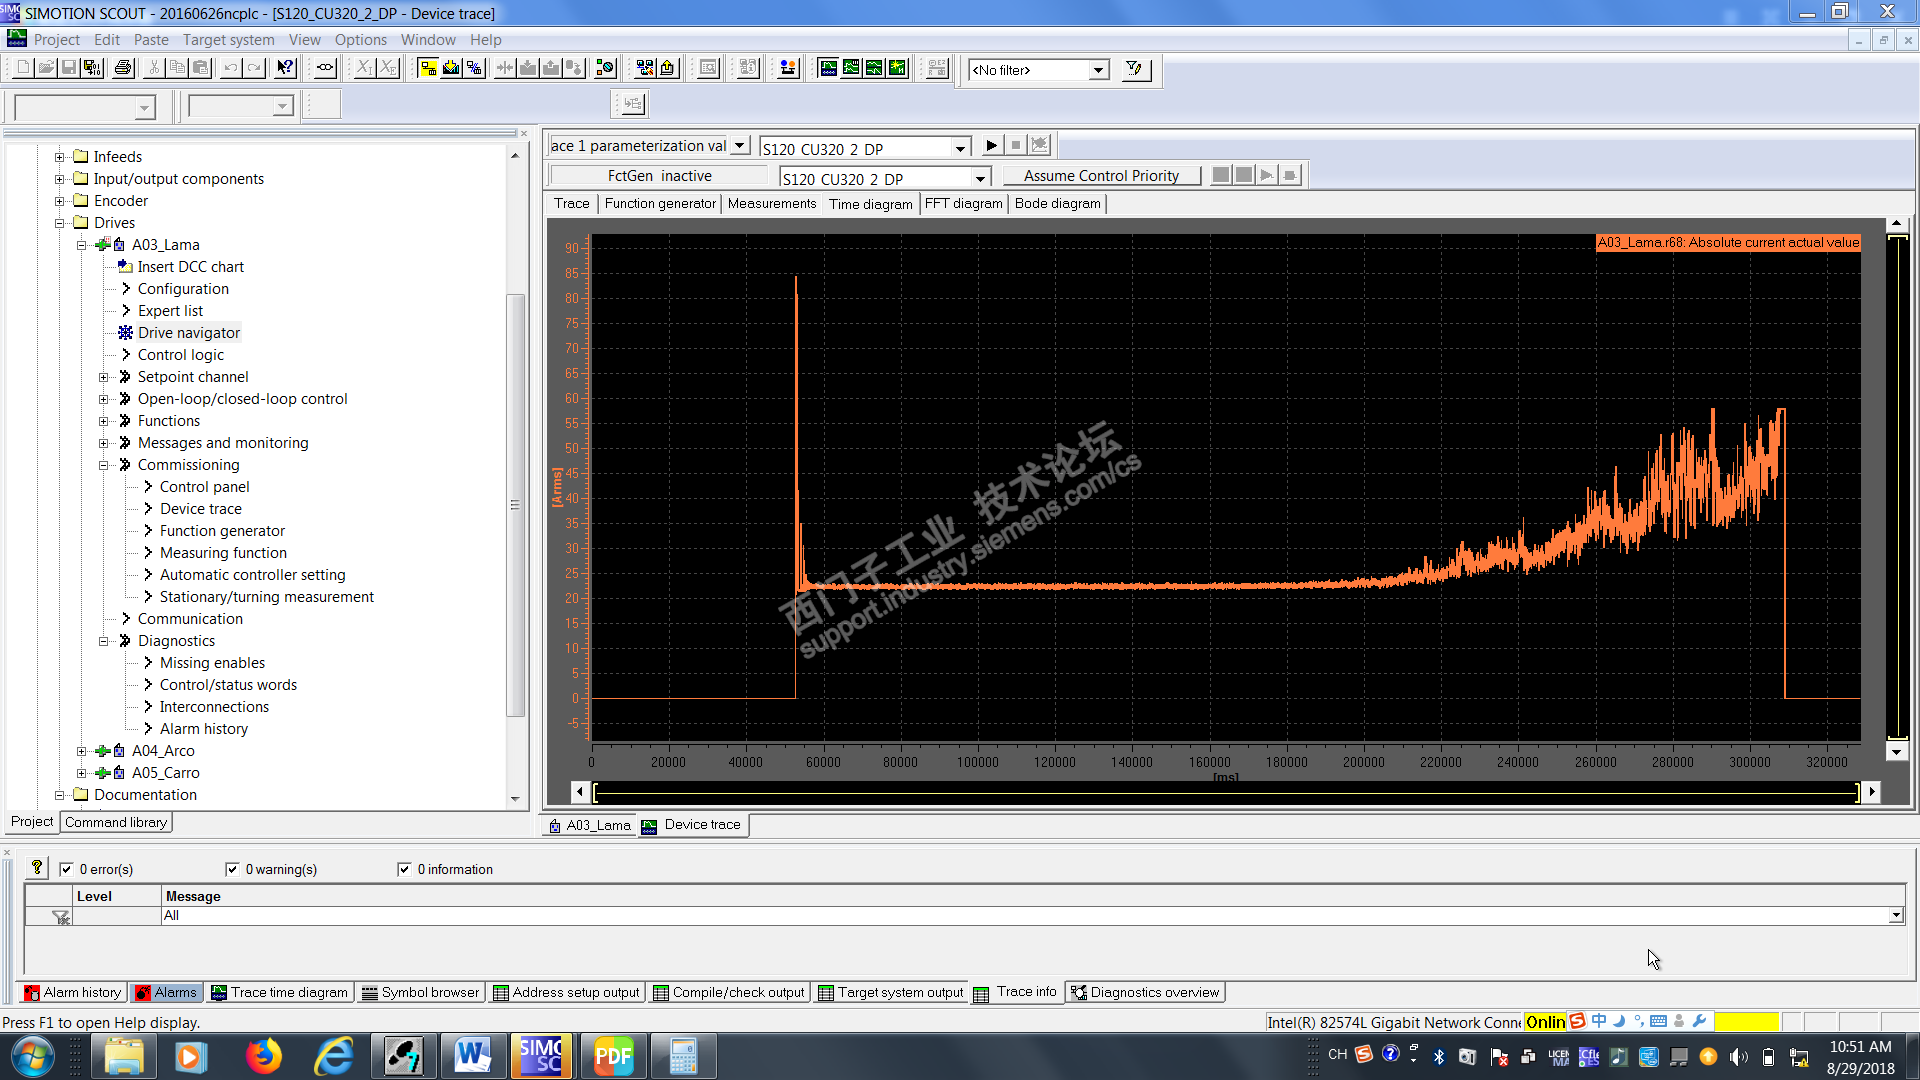1920x1080 pixels.
Task: Open the Target system menu
Action: (228, 40)
